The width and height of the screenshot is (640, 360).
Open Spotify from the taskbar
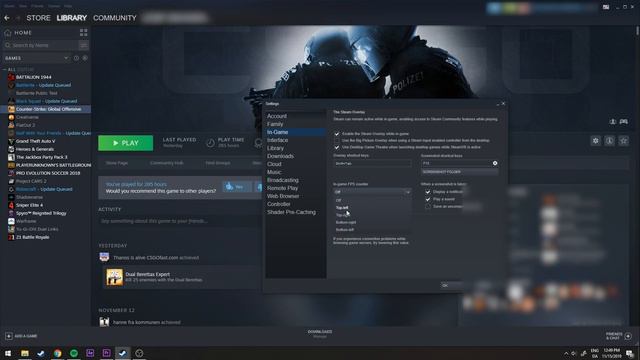pyautogui.click(x=74, y=353)
